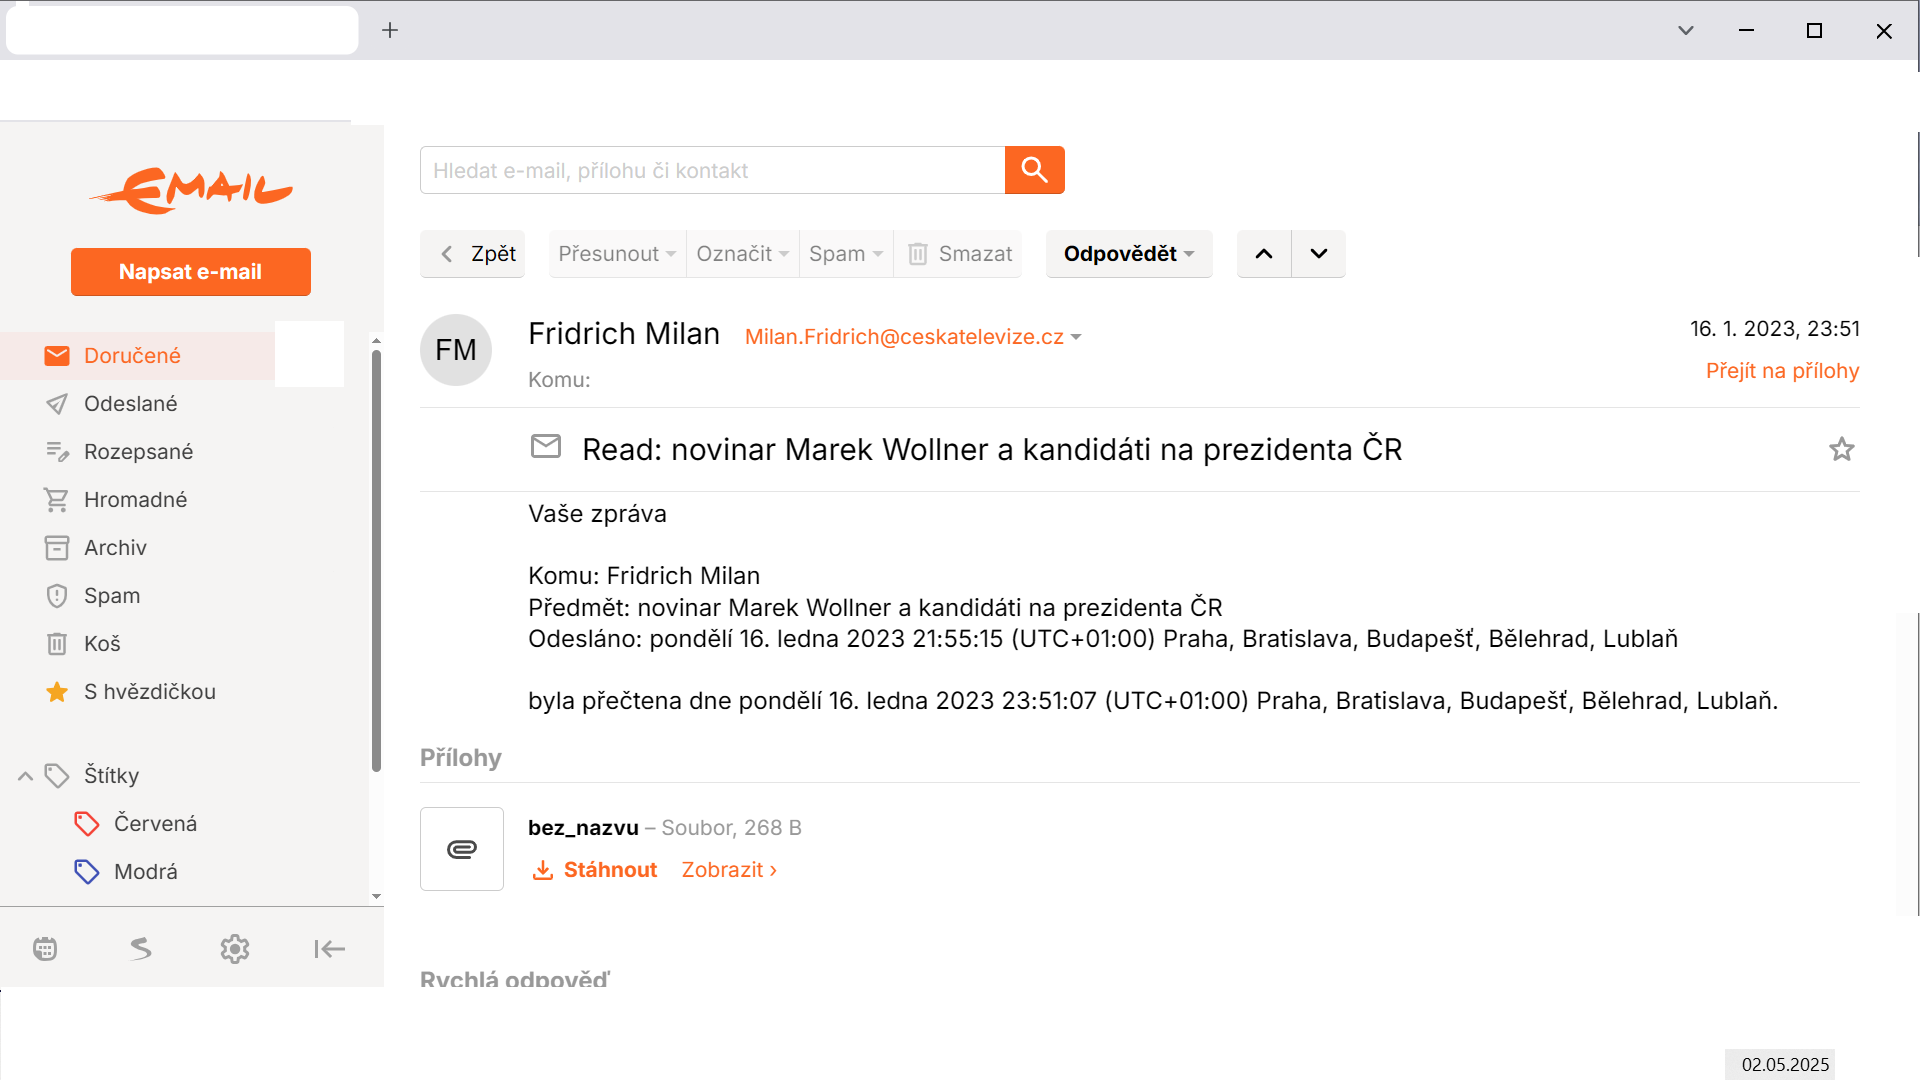This screenshot has width=1920, height=1087.
Task: Click the Napsat e-mail button
Action: coord(190,272)
